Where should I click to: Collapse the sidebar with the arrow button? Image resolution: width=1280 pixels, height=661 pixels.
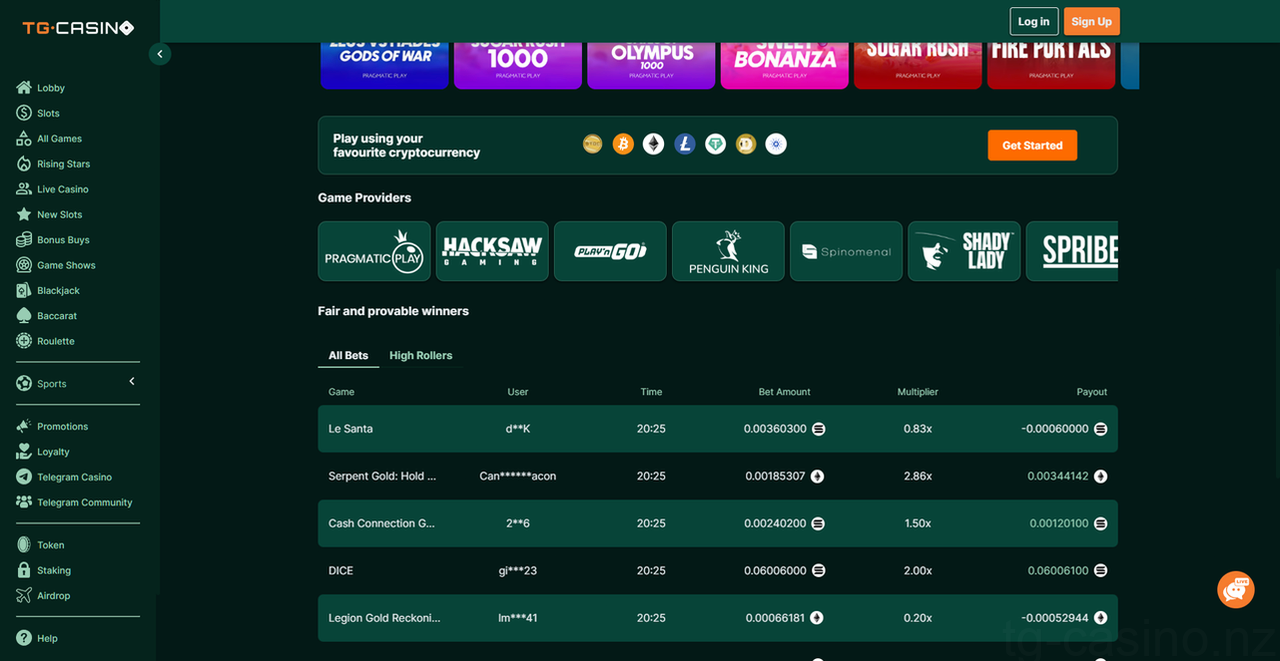click(x=160, y=54)
